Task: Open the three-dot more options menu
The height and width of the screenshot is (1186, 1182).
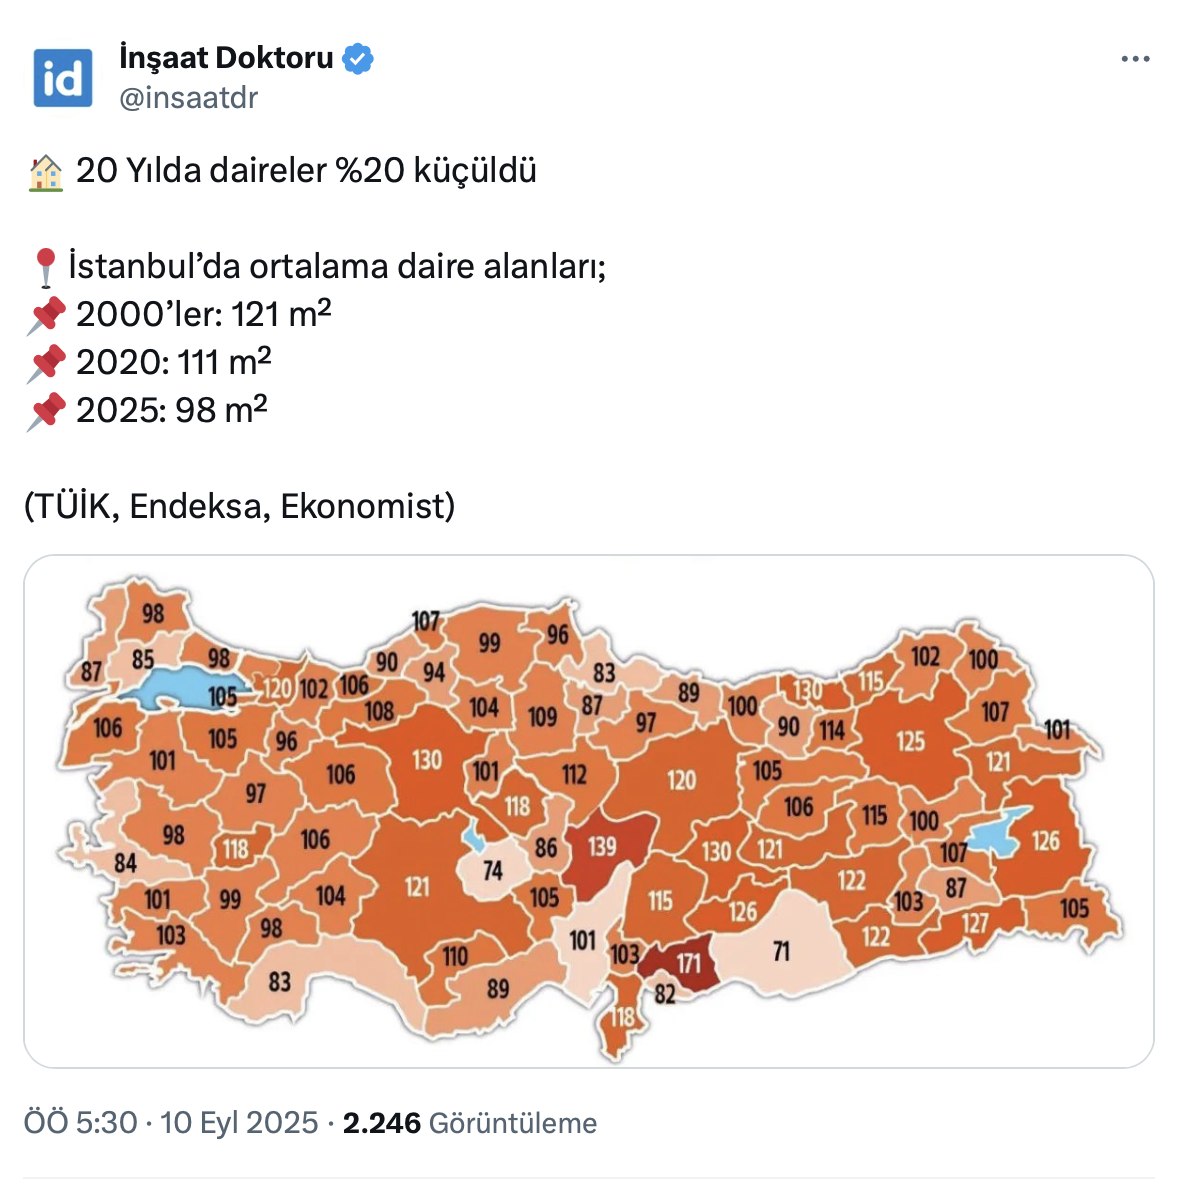Action: [1135, 60]
